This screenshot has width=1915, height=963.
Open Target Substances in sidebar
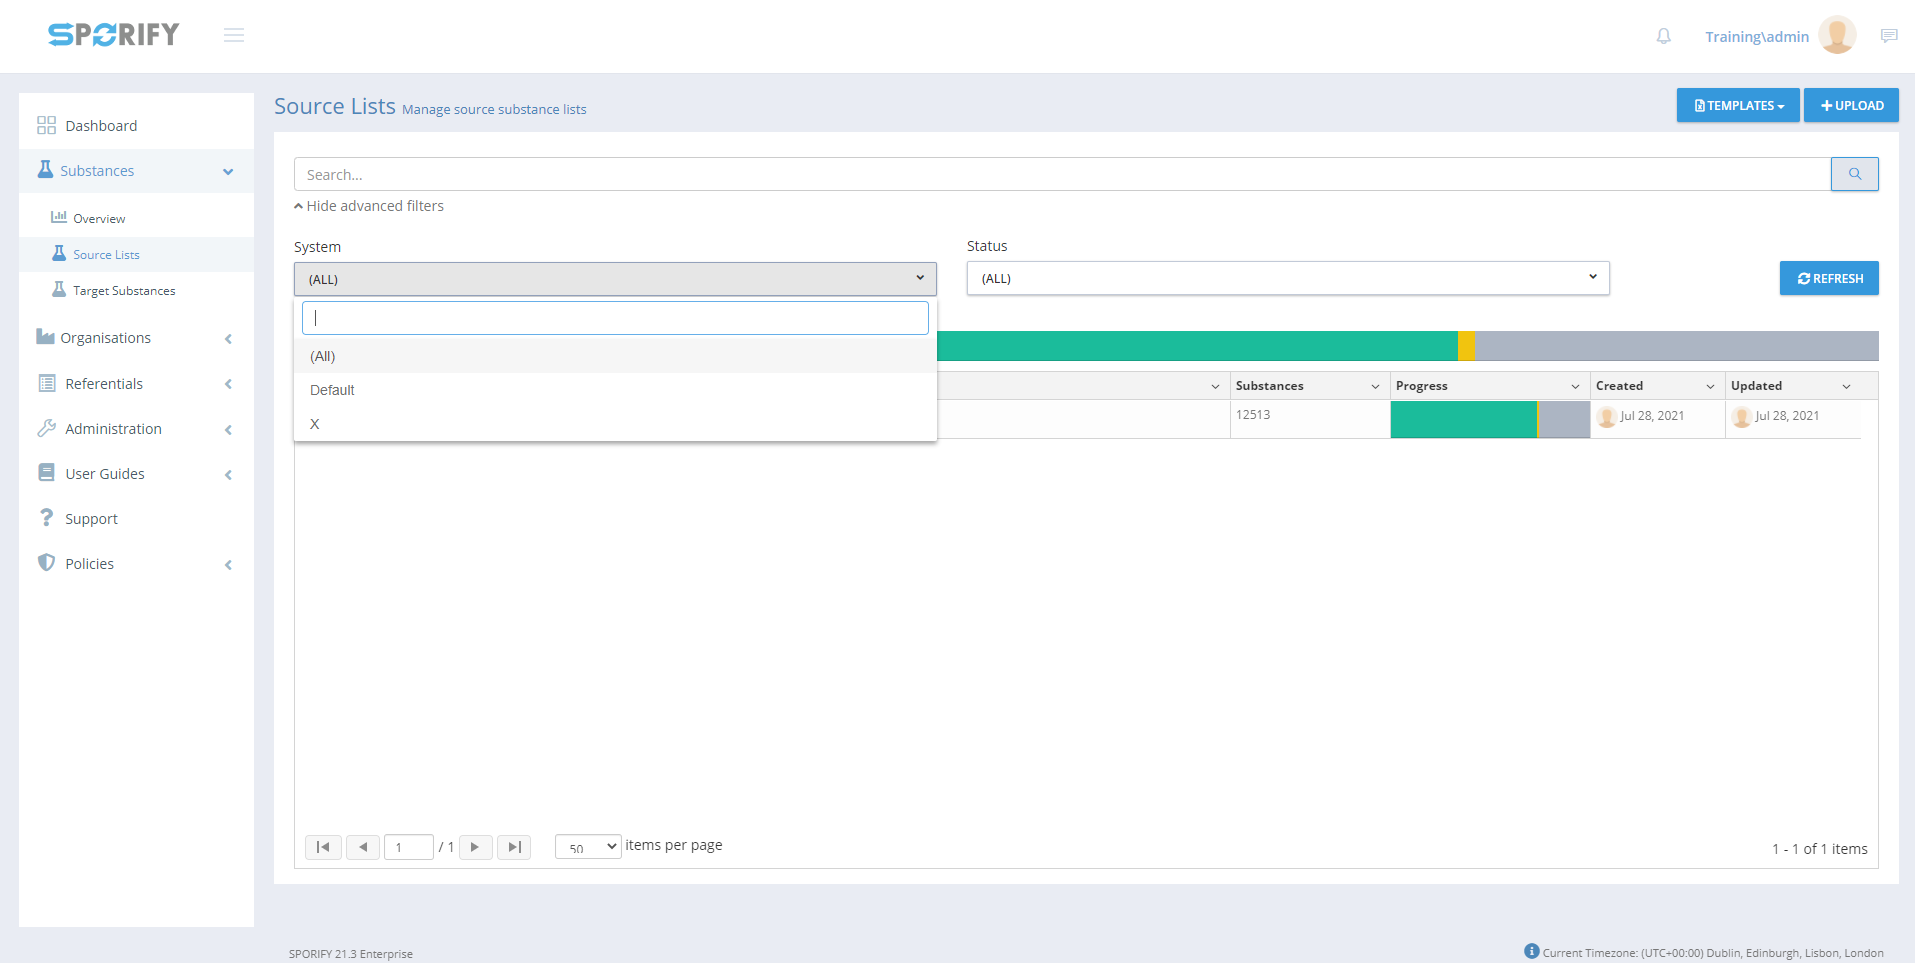[x=124, y=291]
